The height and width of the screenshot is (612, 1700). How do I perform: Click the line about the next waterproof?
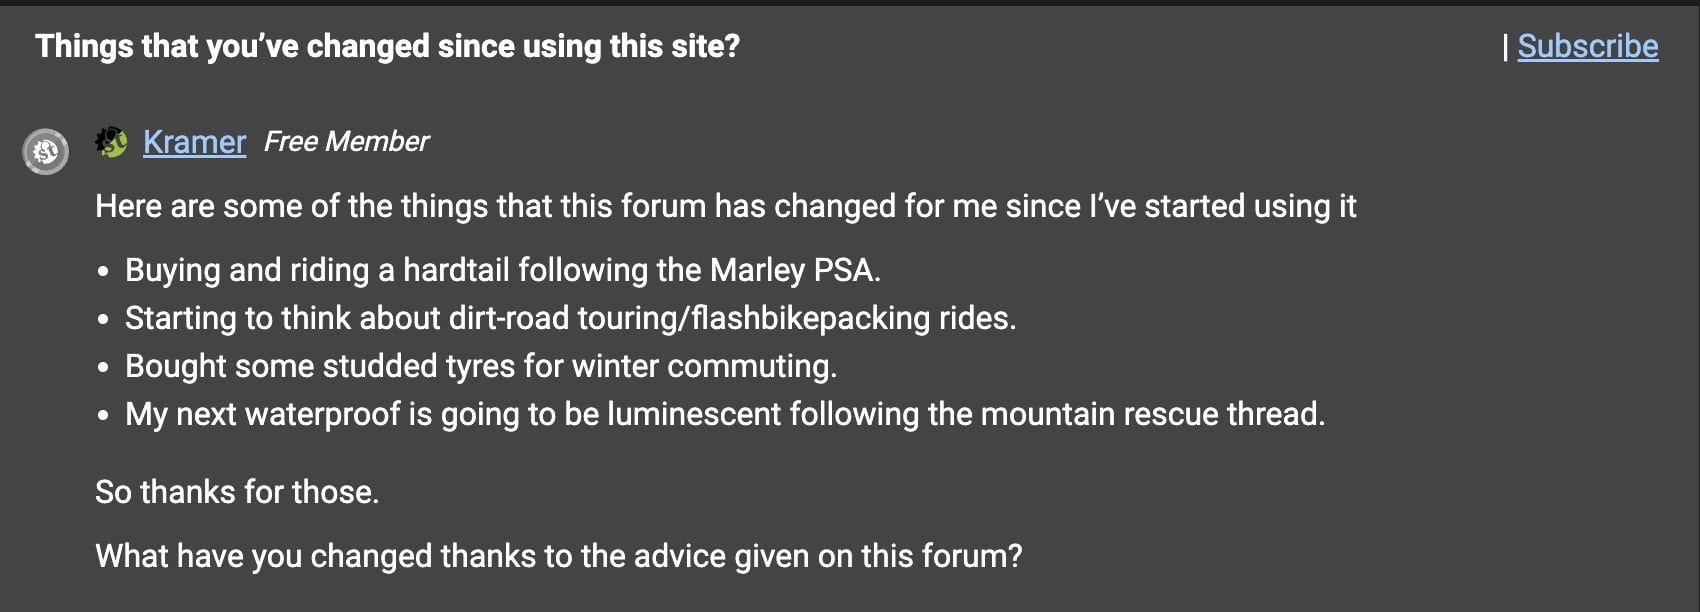pos(724,414)
